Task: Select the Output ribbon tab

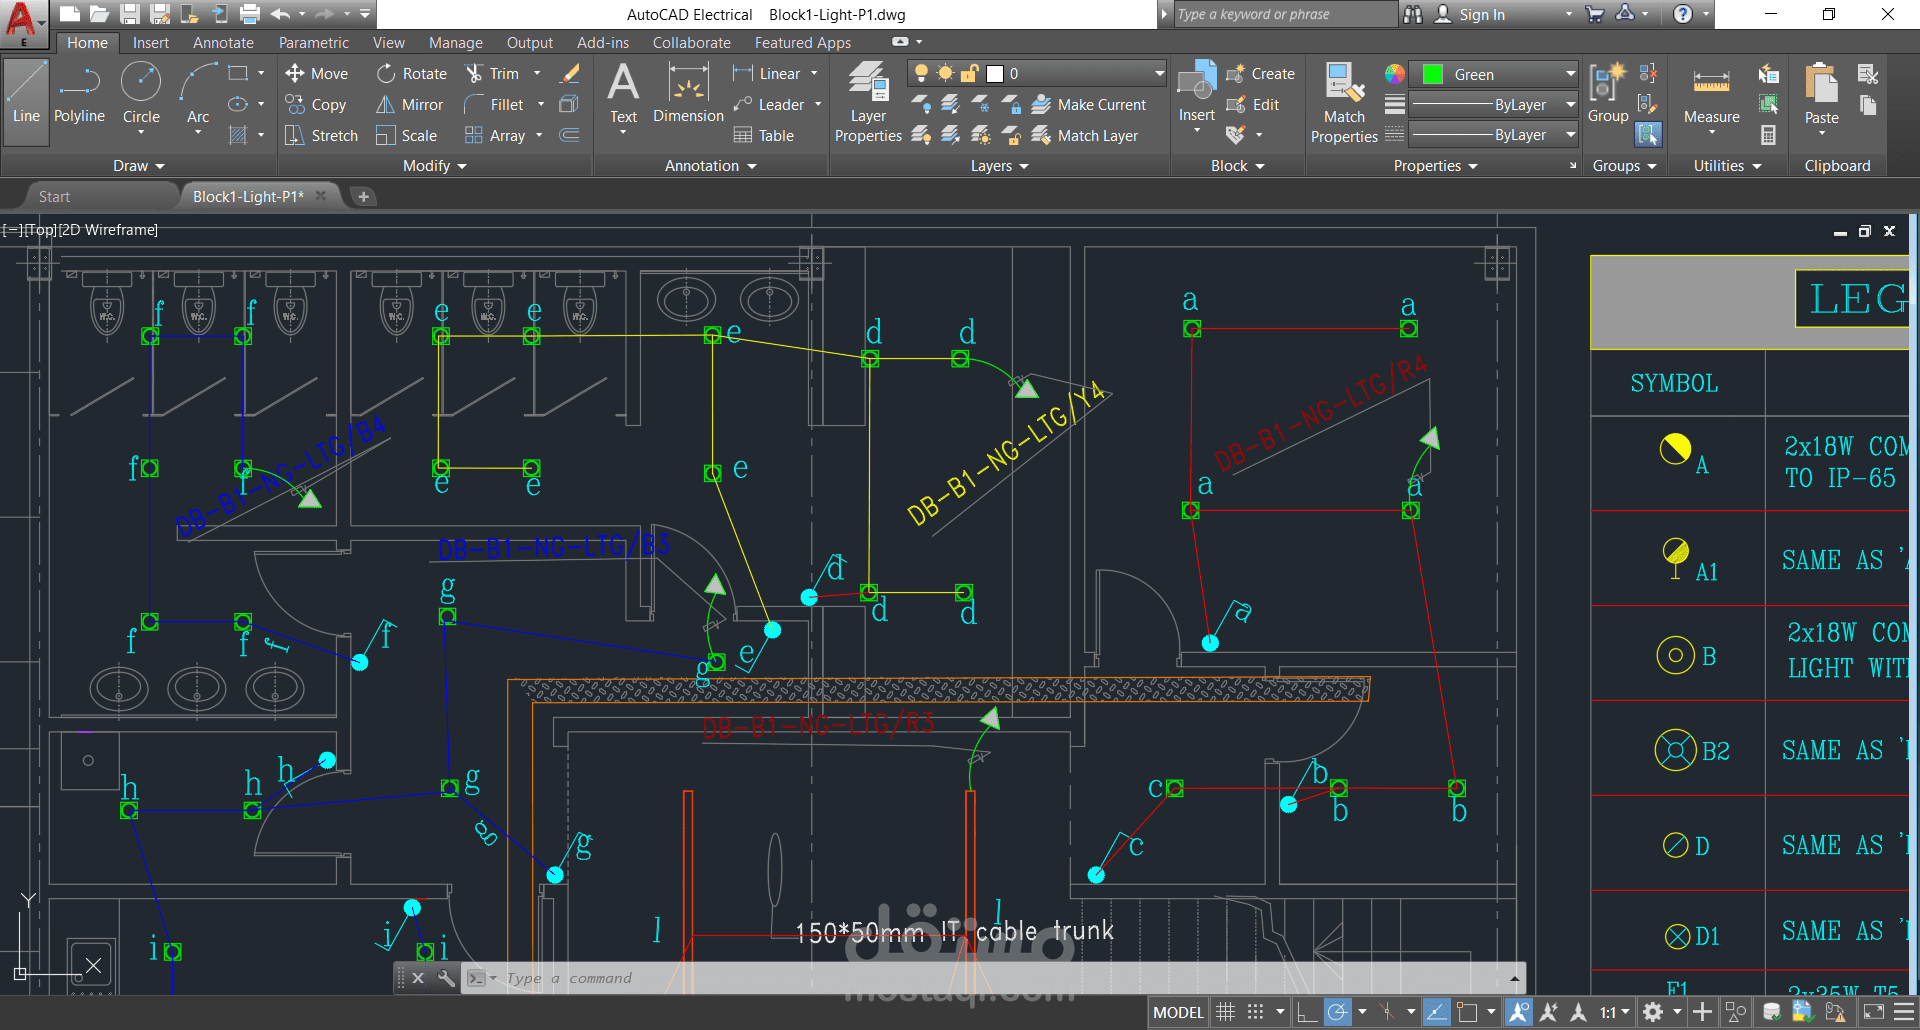Action: pos(529,43)
